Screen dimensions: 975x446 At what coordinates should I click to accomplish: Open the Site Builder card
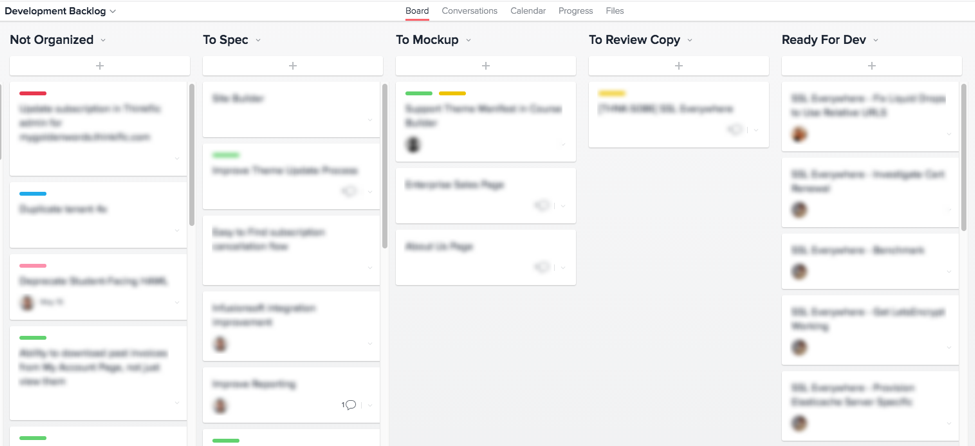[x=291, y=109]
